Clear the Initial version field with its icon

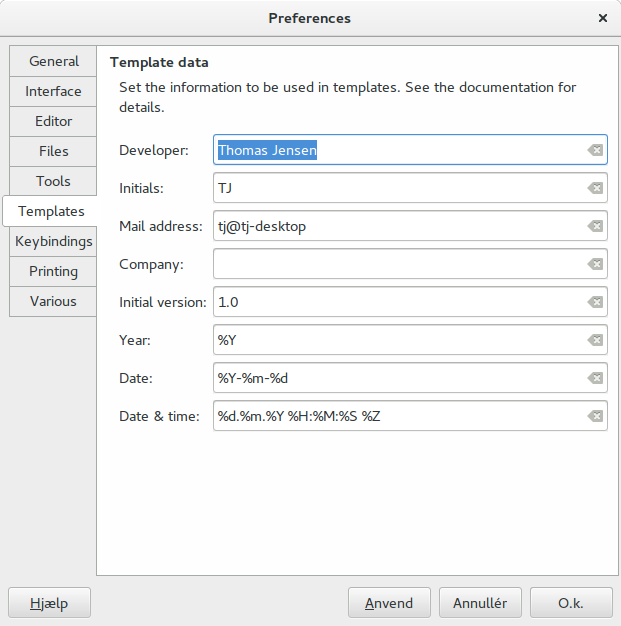[x=595, y=302]
